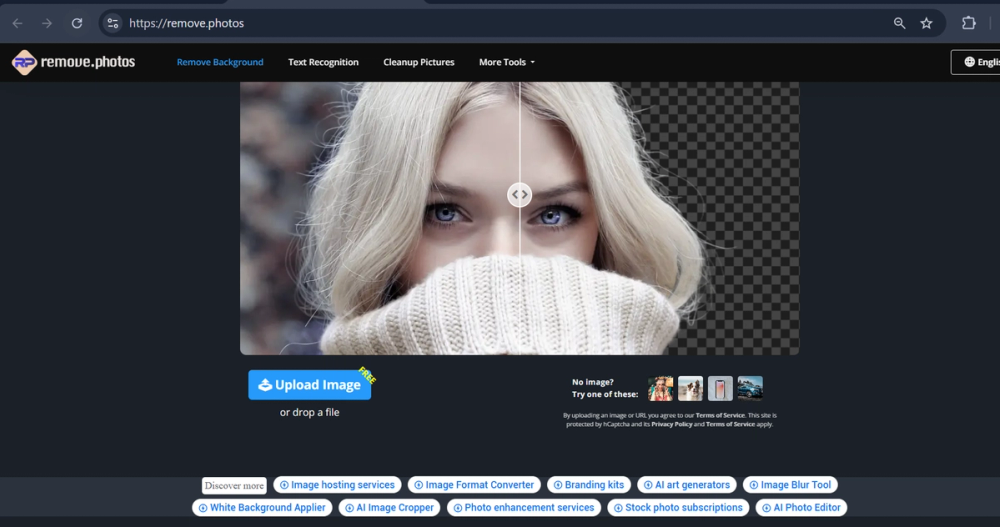
Task: Click the Discover more label
Action: (x=234, y=486)
